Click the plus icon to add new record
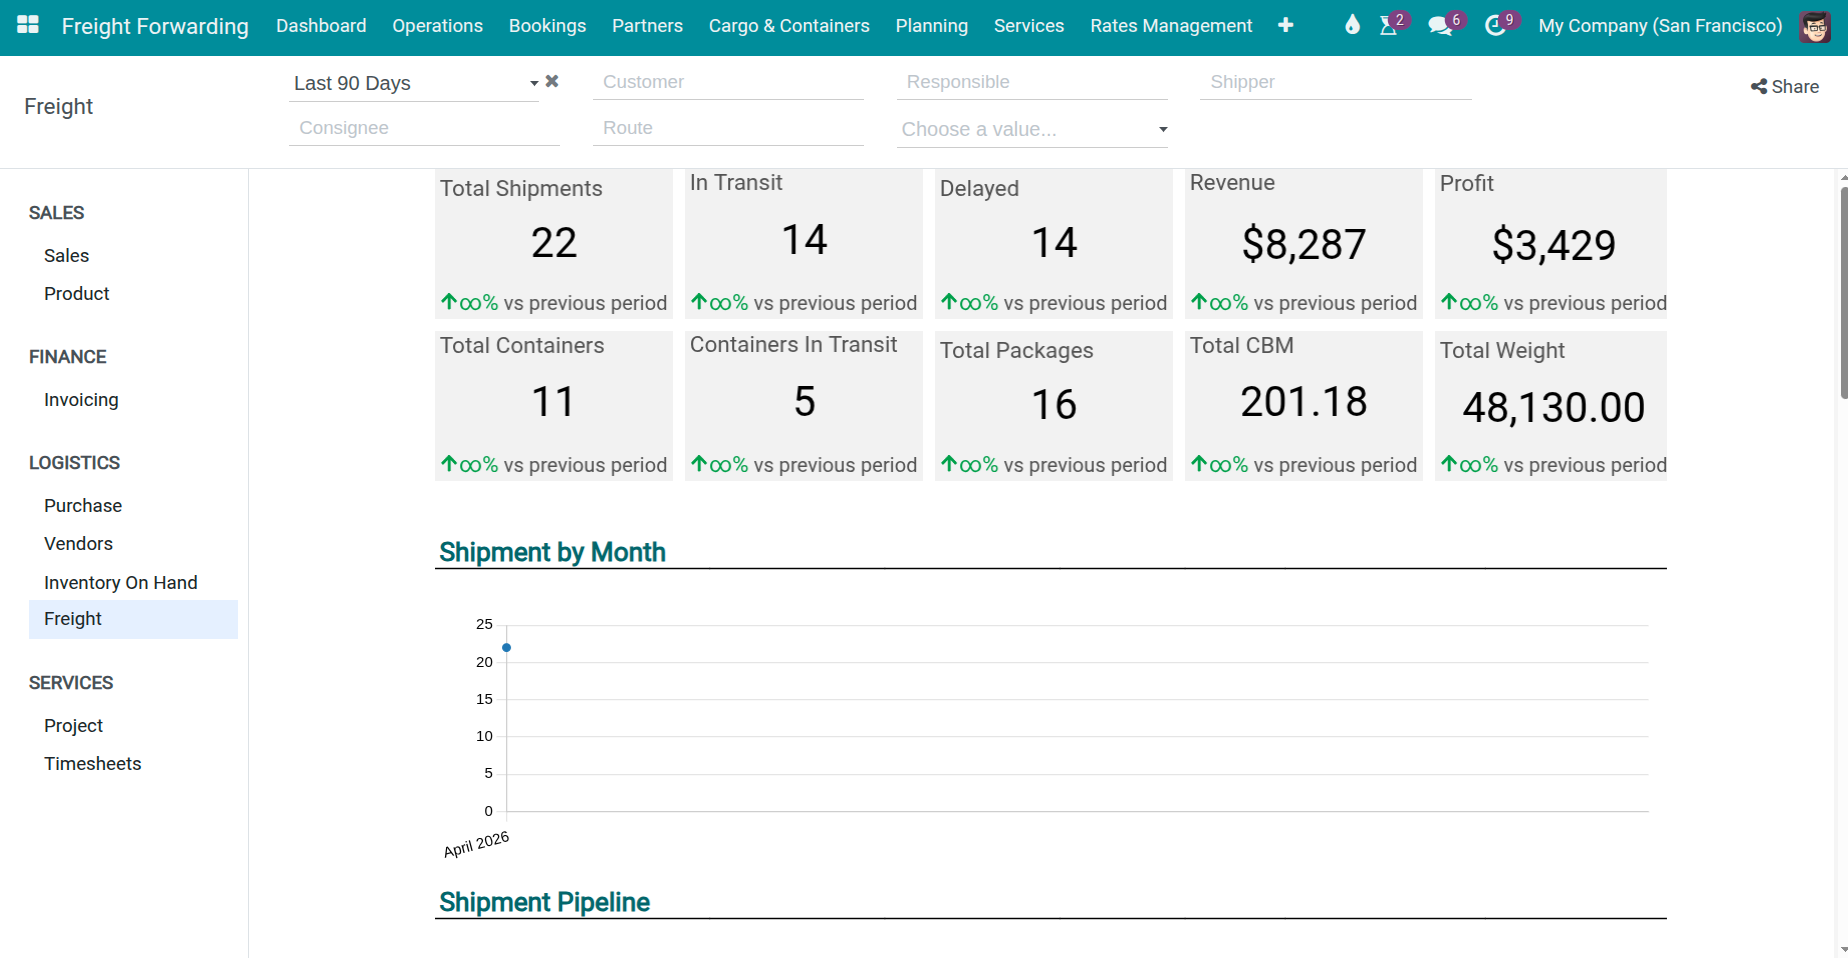 [x=1286, y=24]
